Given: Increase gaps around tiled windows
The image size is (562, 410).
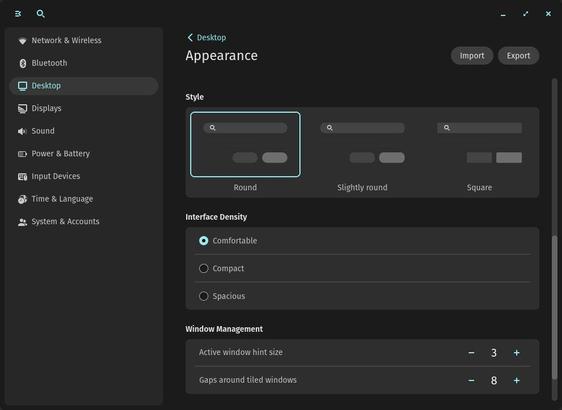Looking at the screenshot, I should (x=516, y=380).
